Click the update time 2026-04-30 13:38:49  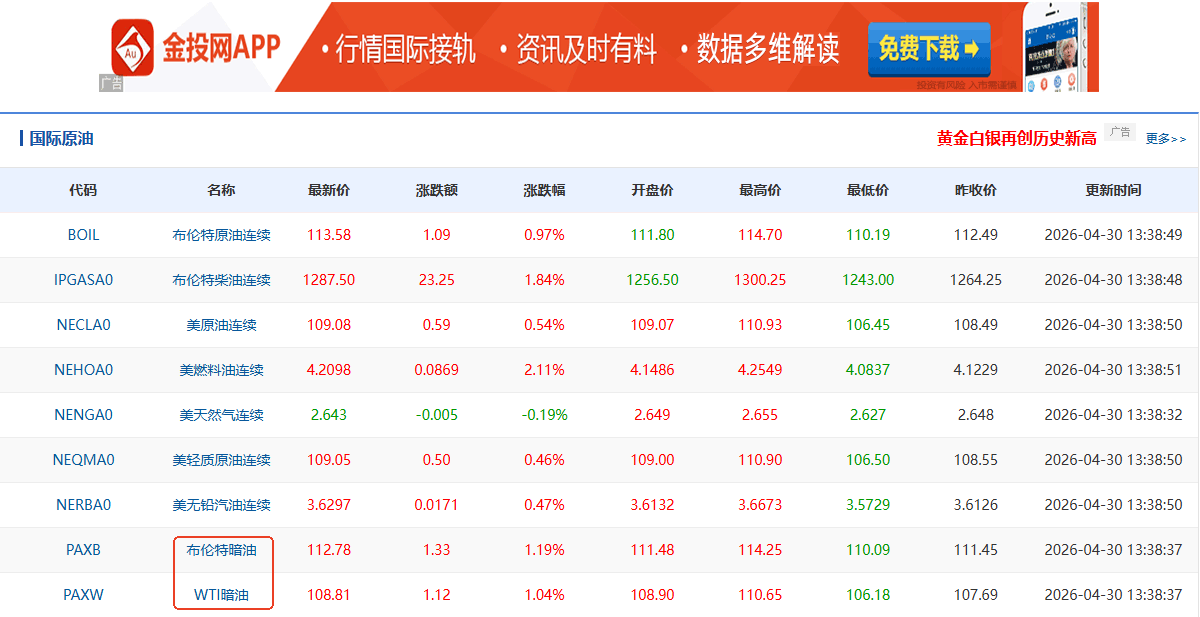pyautogui.click(x=1113, y=235)
